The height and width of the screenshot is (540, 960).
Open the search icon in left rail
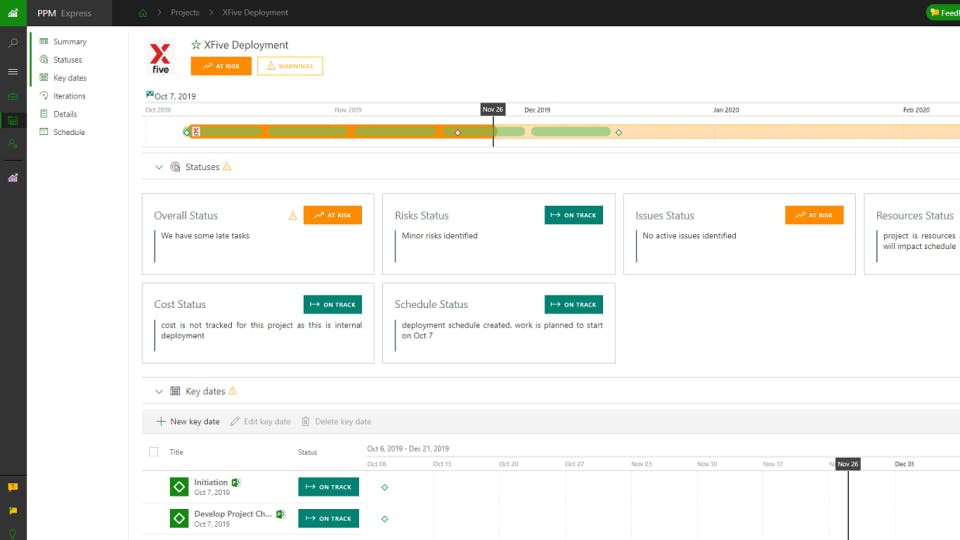pos(13,43)
